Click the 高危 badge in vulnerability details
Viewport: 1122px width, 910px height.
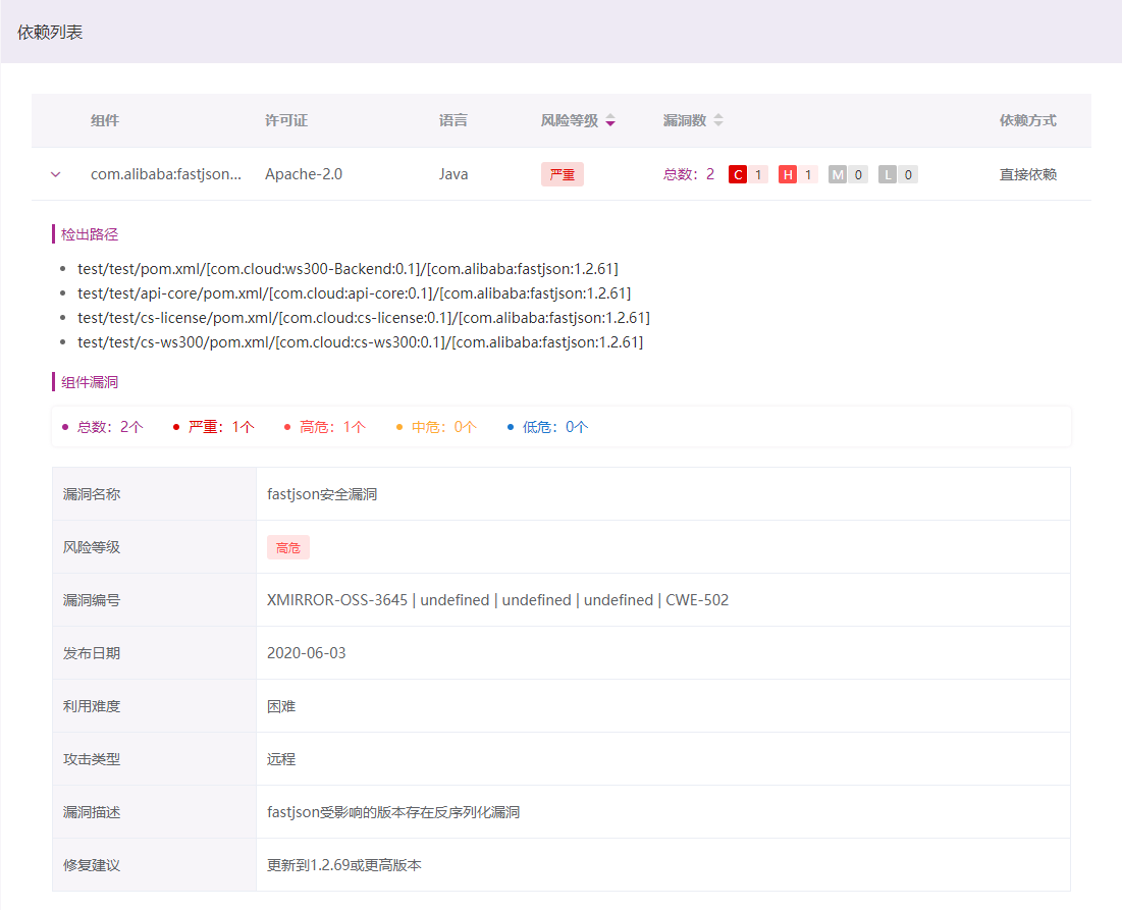click(287, 546)
